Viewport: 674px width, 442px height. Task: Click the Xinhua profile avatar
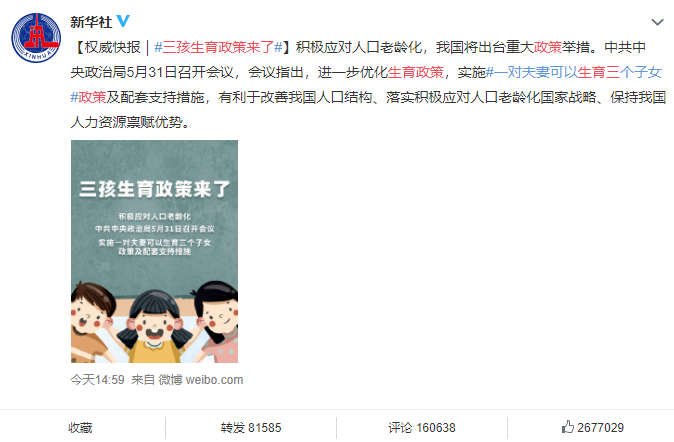(36, 38)
